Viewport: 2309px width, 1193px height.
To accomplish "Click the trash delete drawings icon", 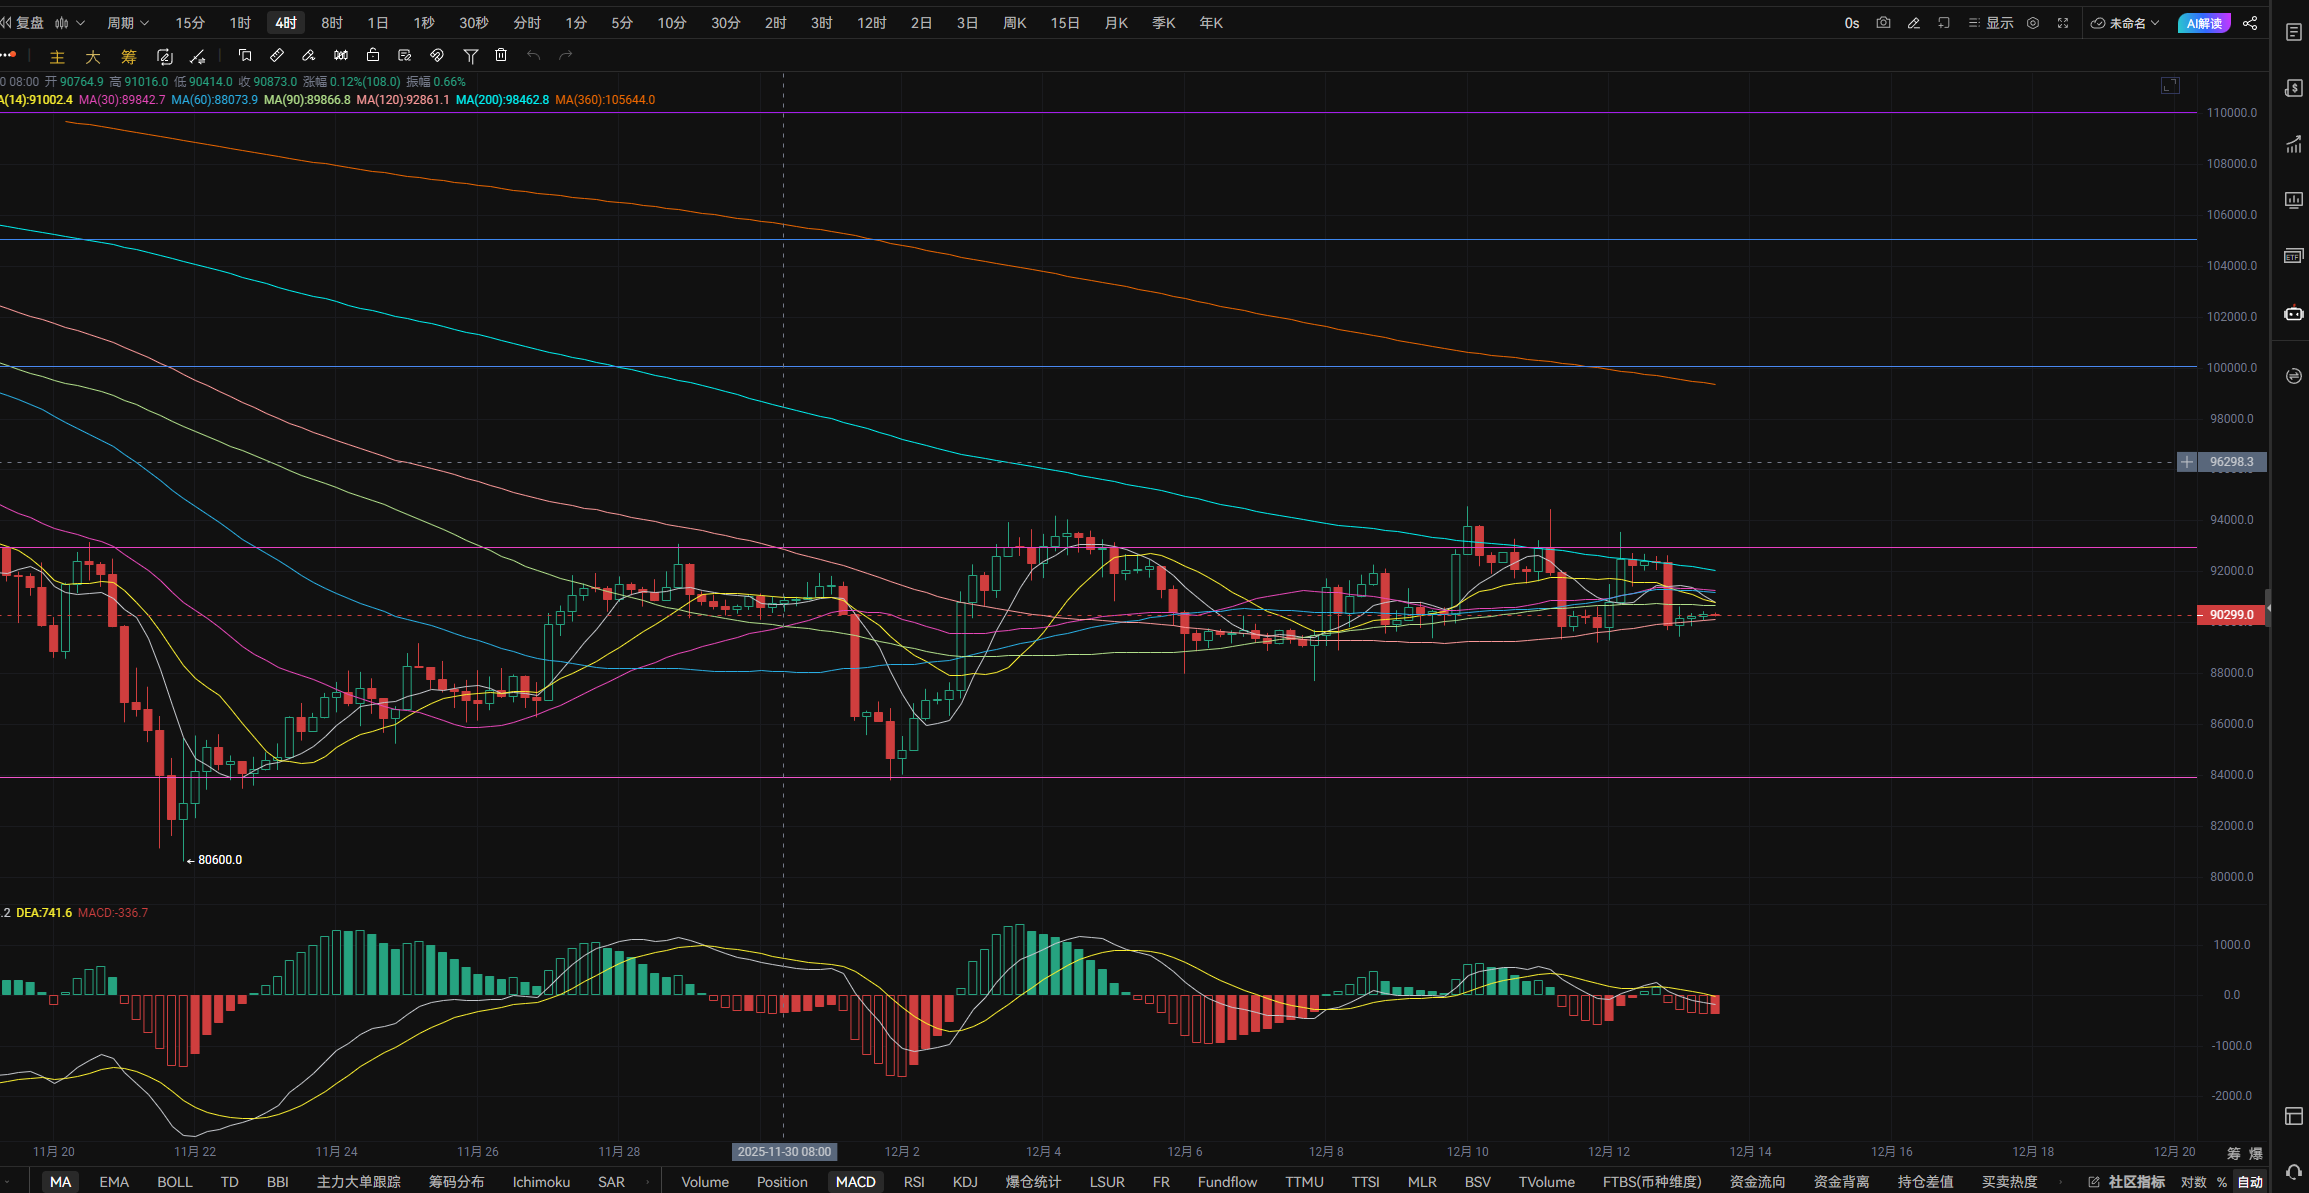I will point(502,56).
